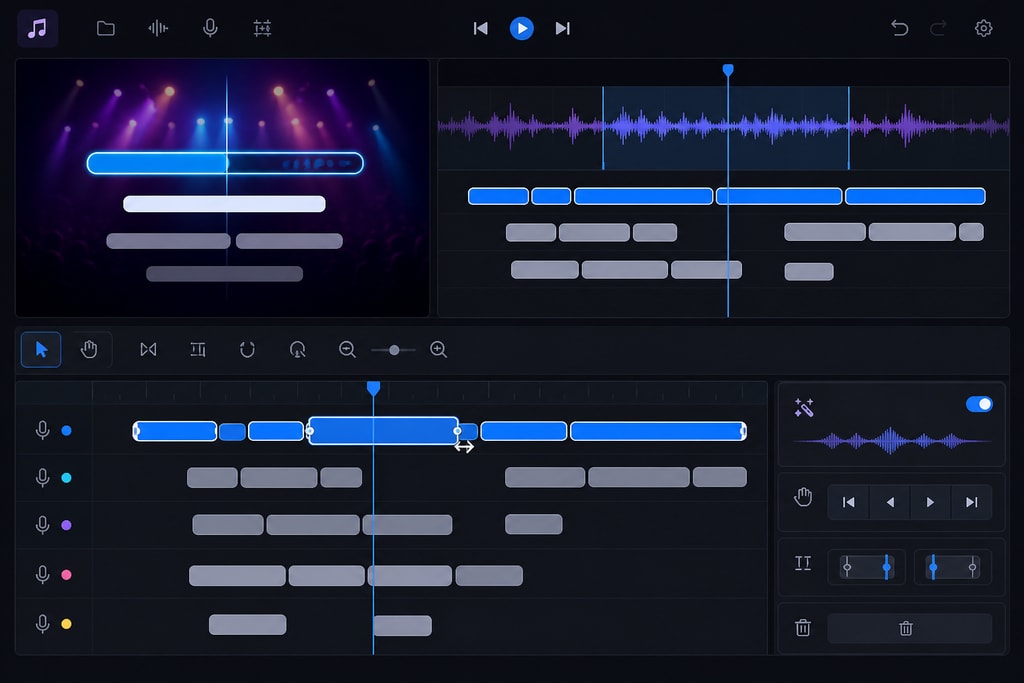Click the wide delete button
Screen dimensions: 1024x683
point(910,628)
